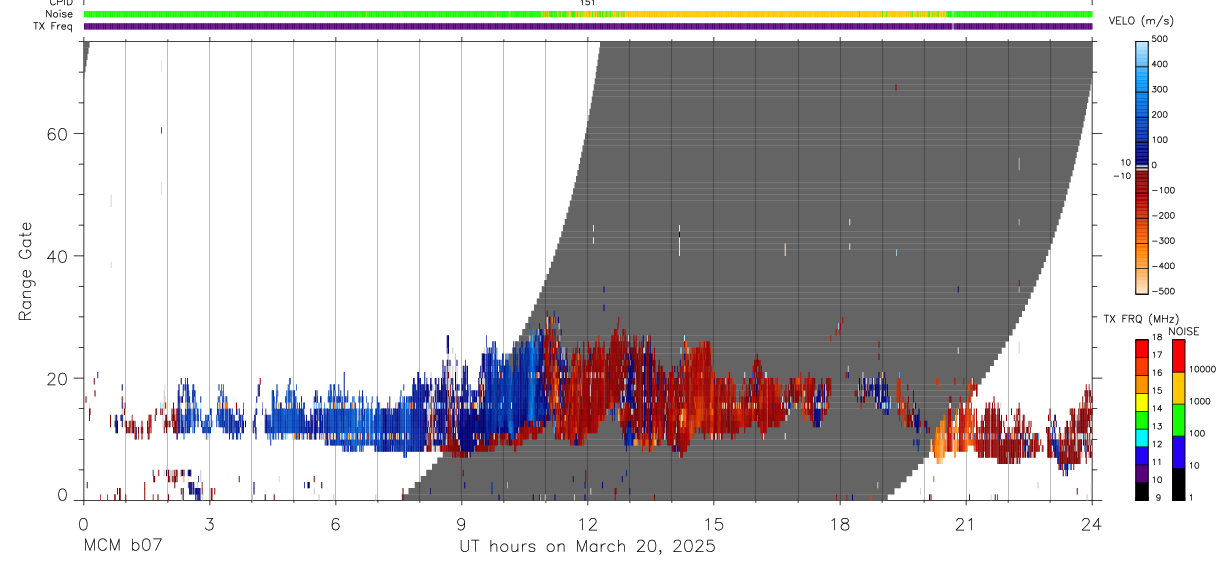
Task: Click the '6' tick on UT hours axis
Action: click(335, 523)
